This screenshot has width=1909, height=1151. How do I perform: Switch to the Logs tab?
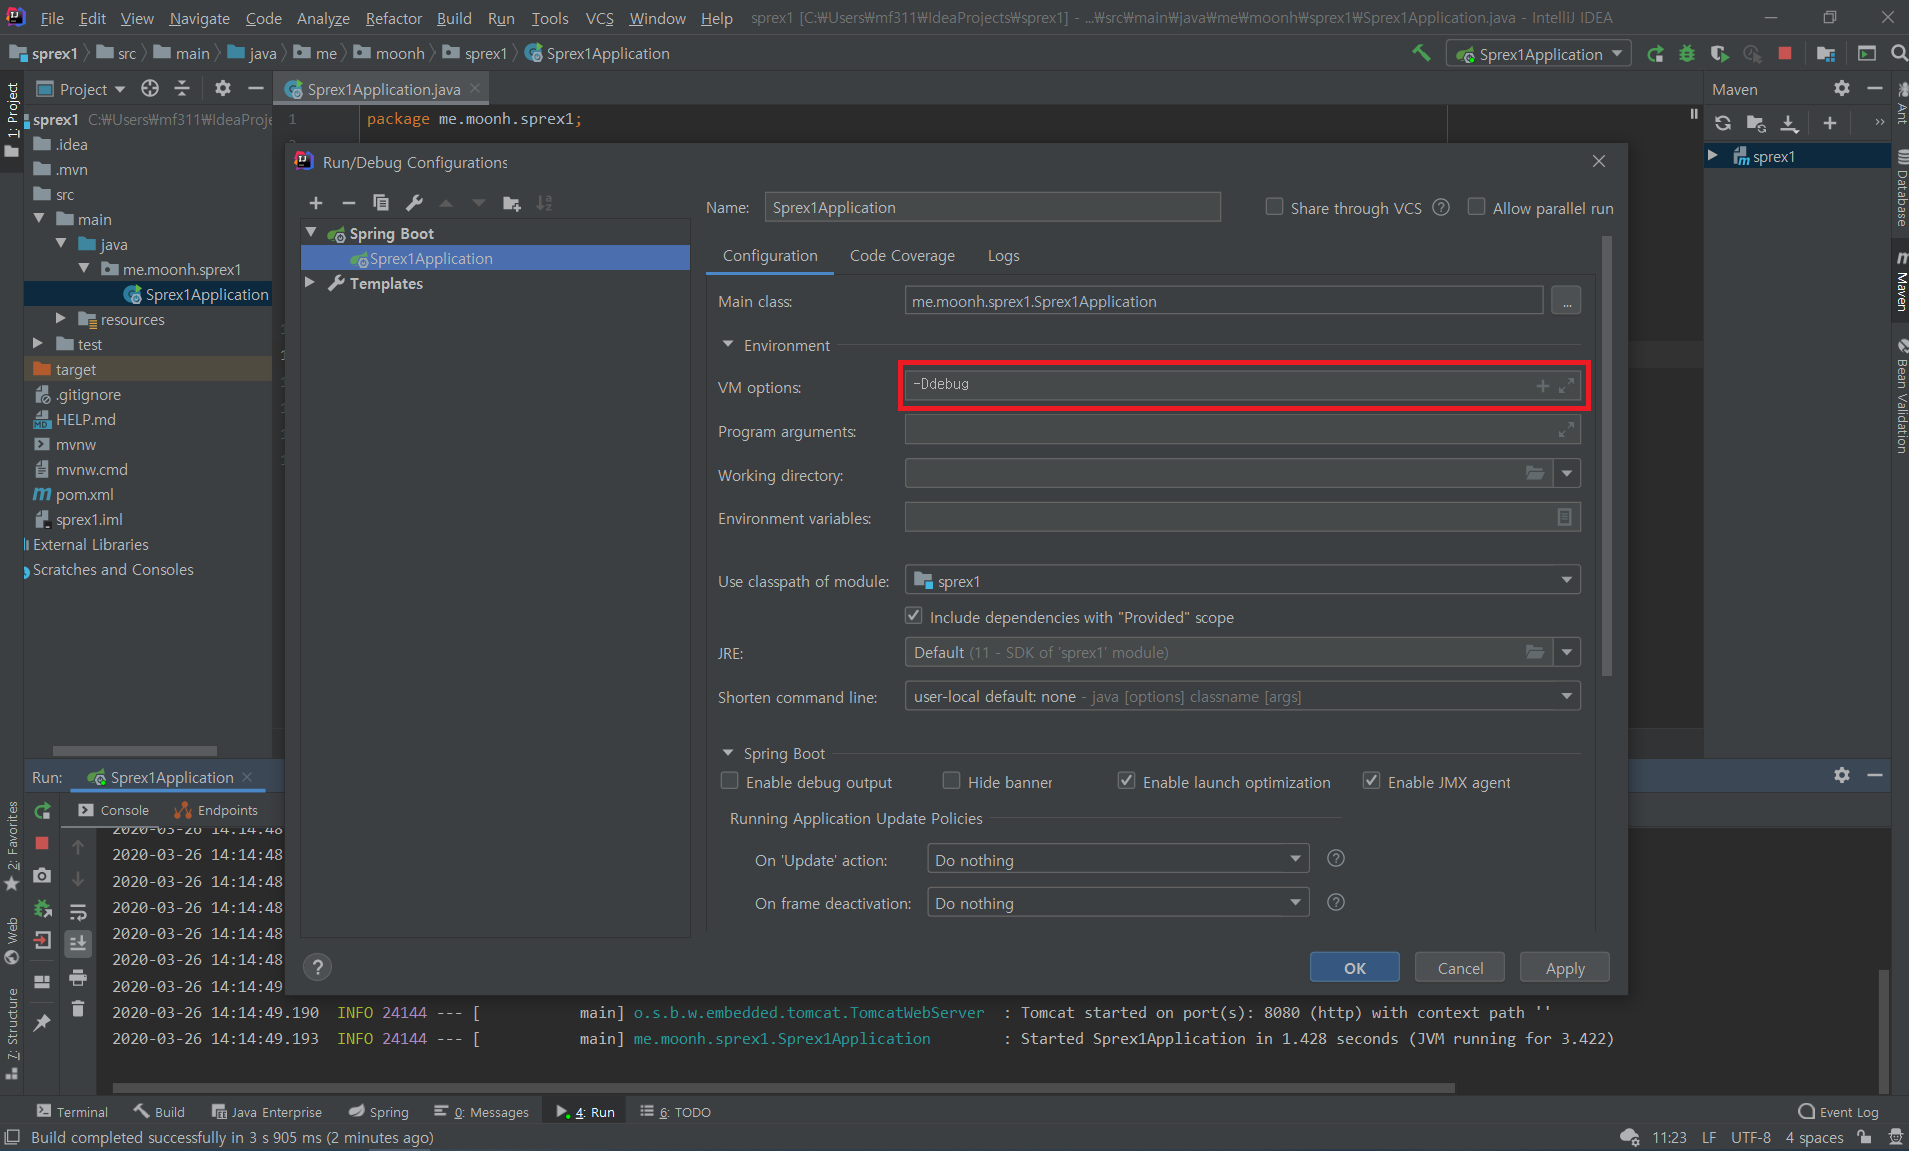pos(1003,256)
